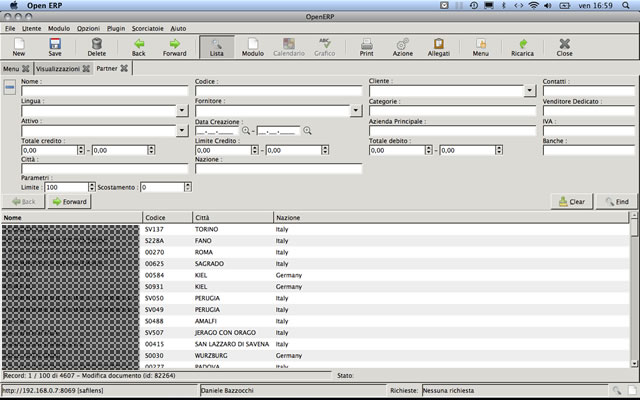Collapse the search filter panel
This screenshot has width=640, height=400.
click(x=10, y=87)
